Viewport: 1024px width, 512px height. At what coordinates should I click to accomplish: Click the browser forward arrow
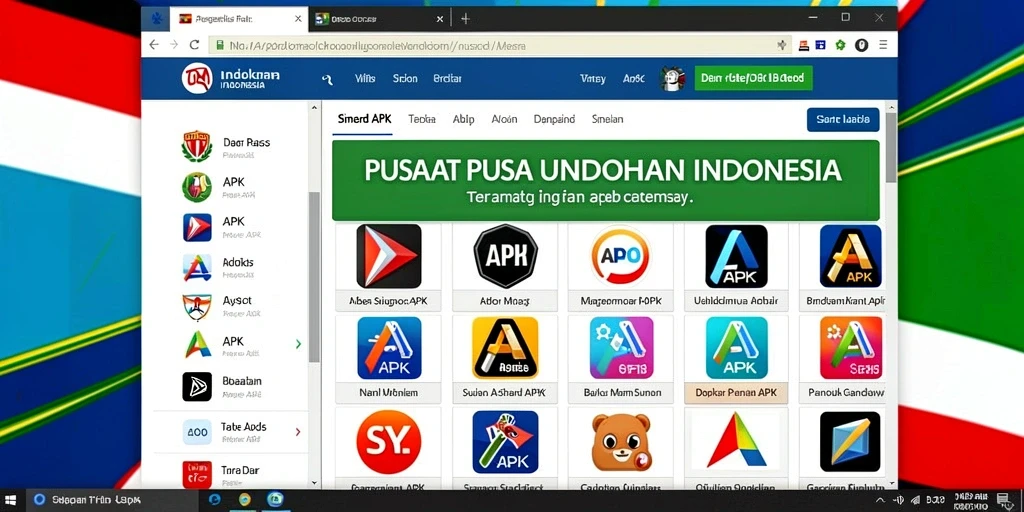click(174, 45)
